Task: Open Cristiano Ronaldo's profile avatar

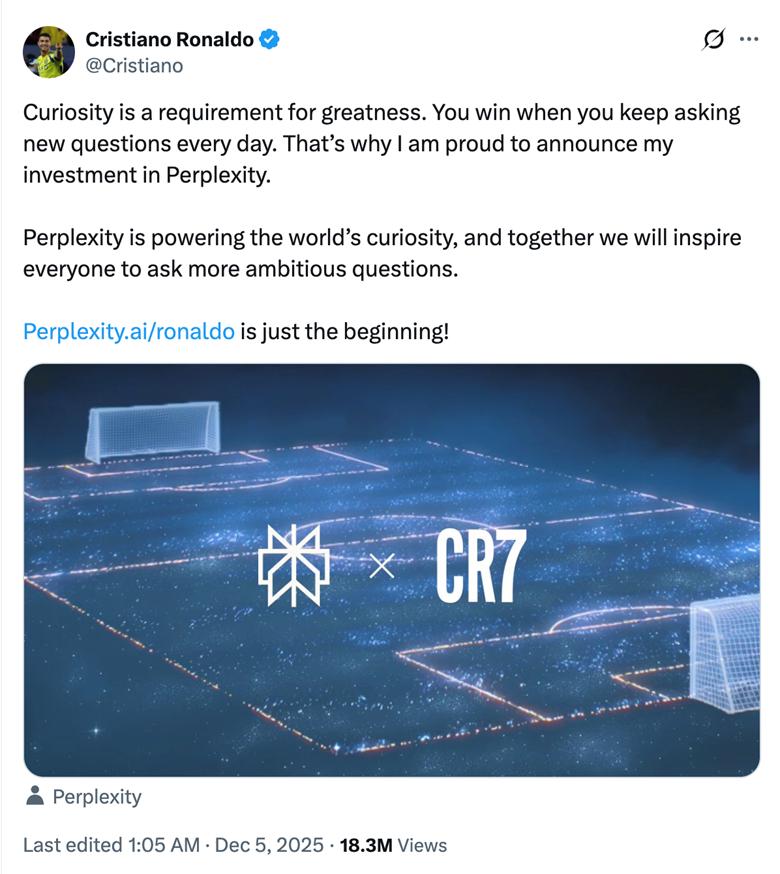Action: click(x=48, y=52)
